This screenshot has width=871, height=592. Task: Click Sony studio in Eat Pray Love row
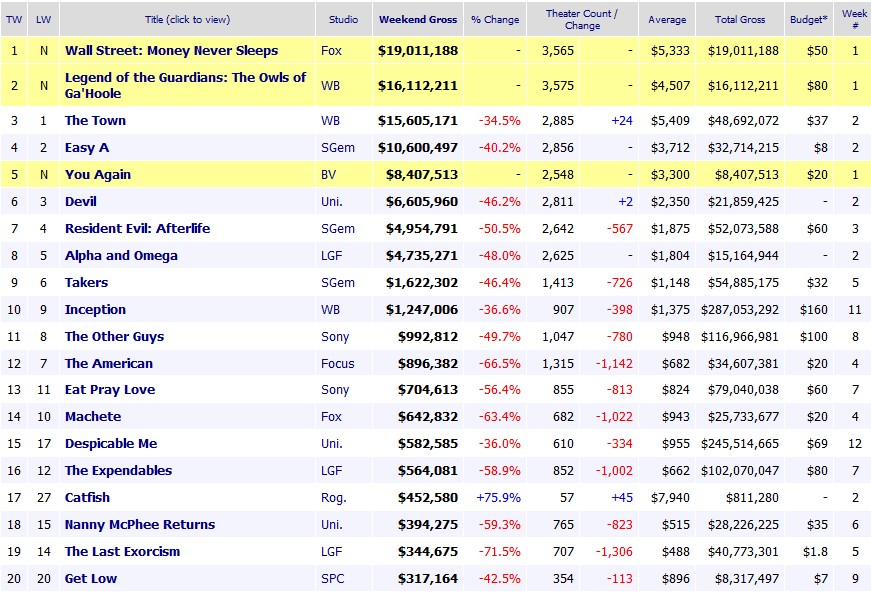pos(335,390)
